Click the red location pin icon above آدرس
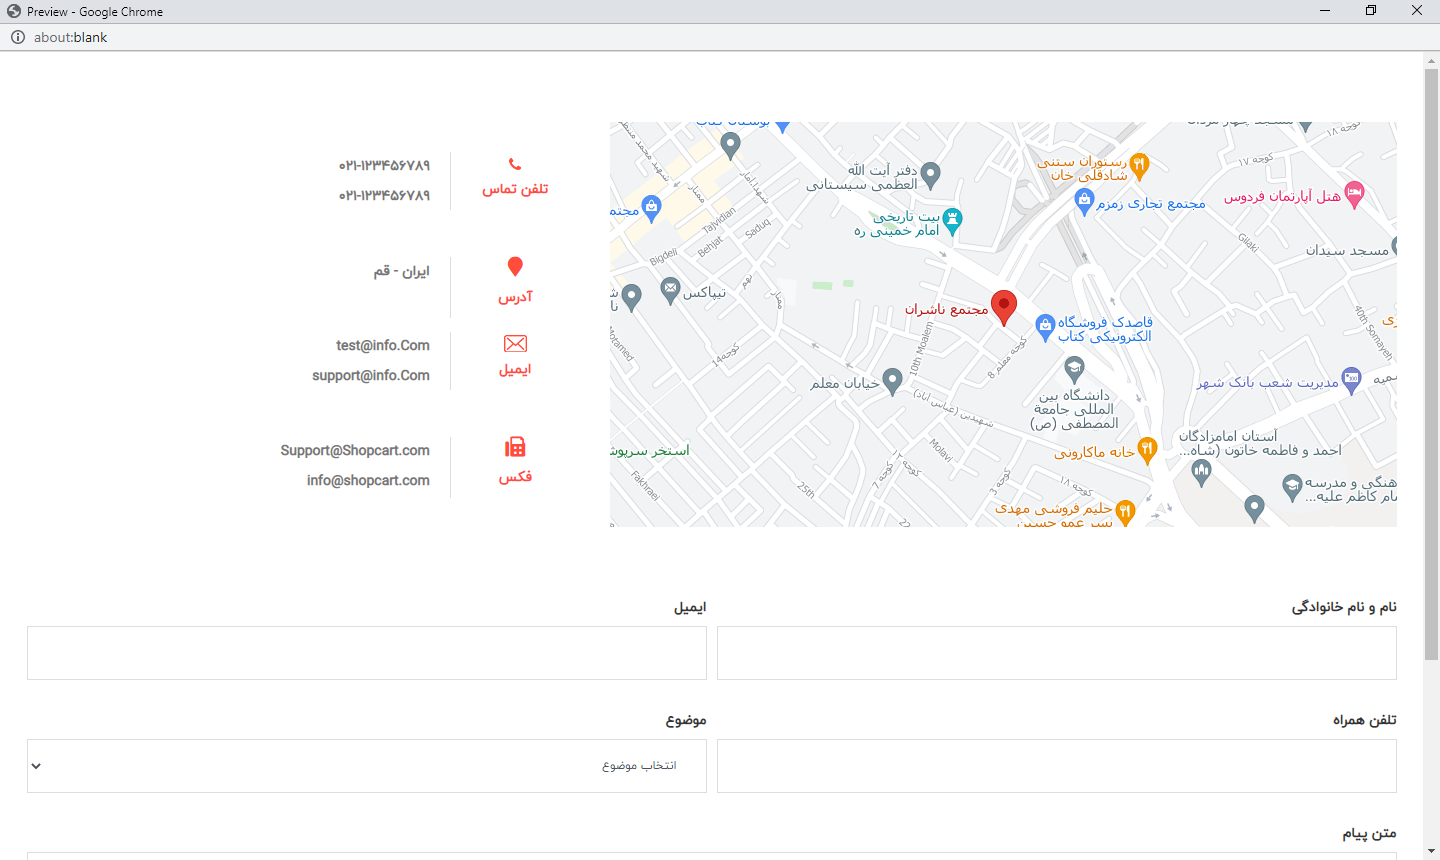The height and width of the screenshot is (860, 1440). [515, 266]
